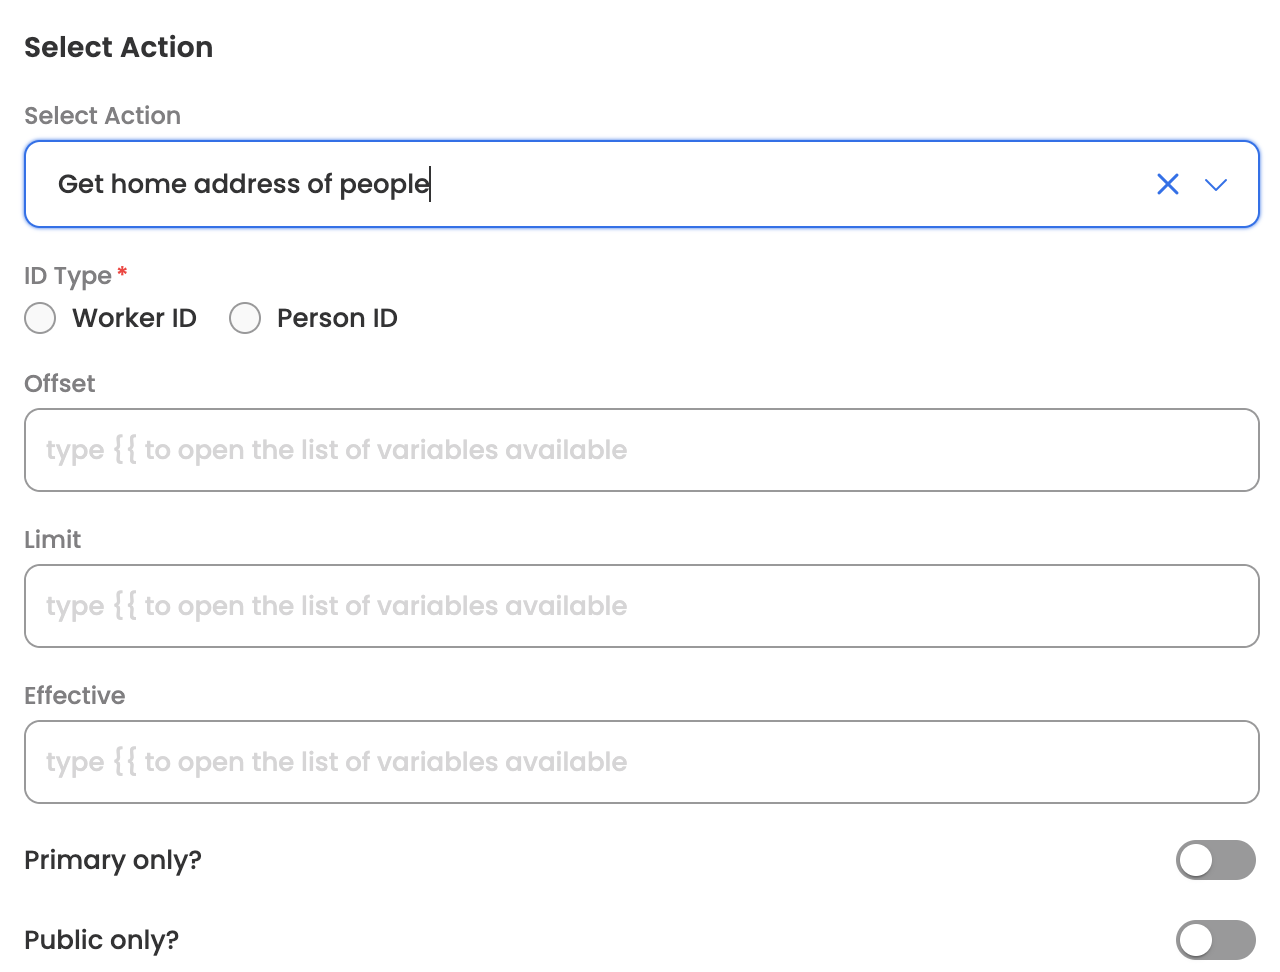Screen dimensions: 1280x972
Task: Clear the selected action with the X icon
Action: (1167, 184)
